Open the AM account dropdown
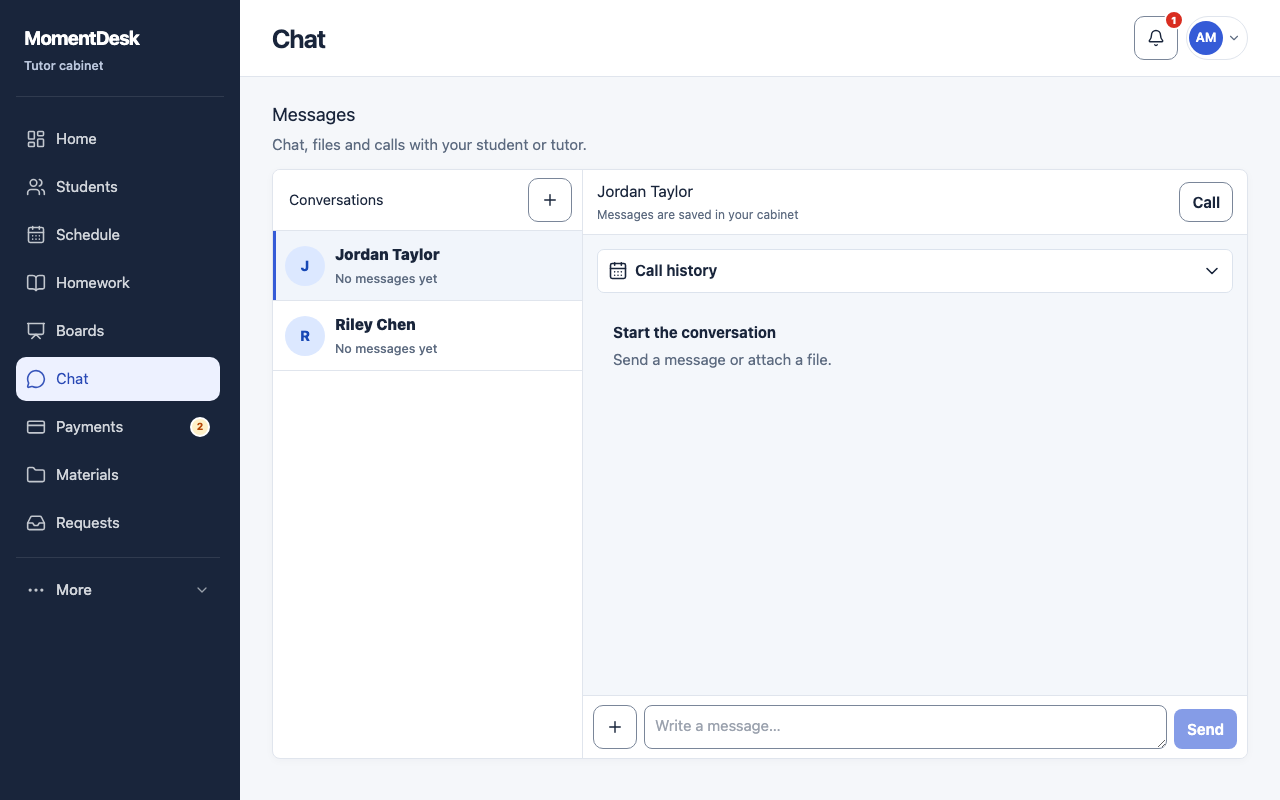 (x=1216, y=38)
